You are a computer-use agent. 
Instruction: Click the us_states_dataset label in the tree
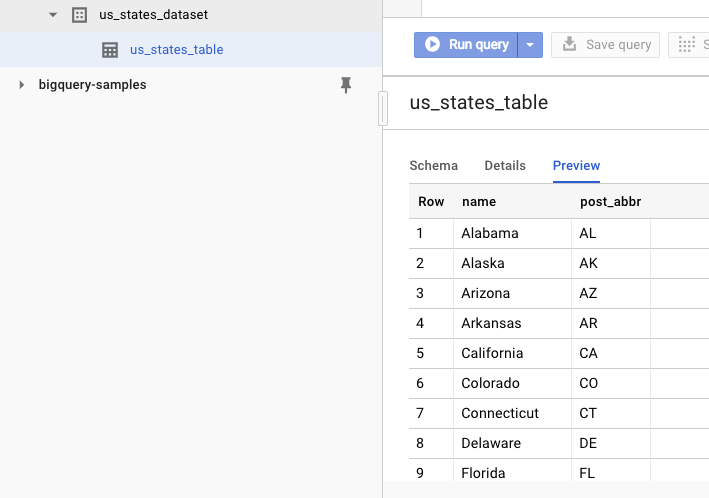153,15
